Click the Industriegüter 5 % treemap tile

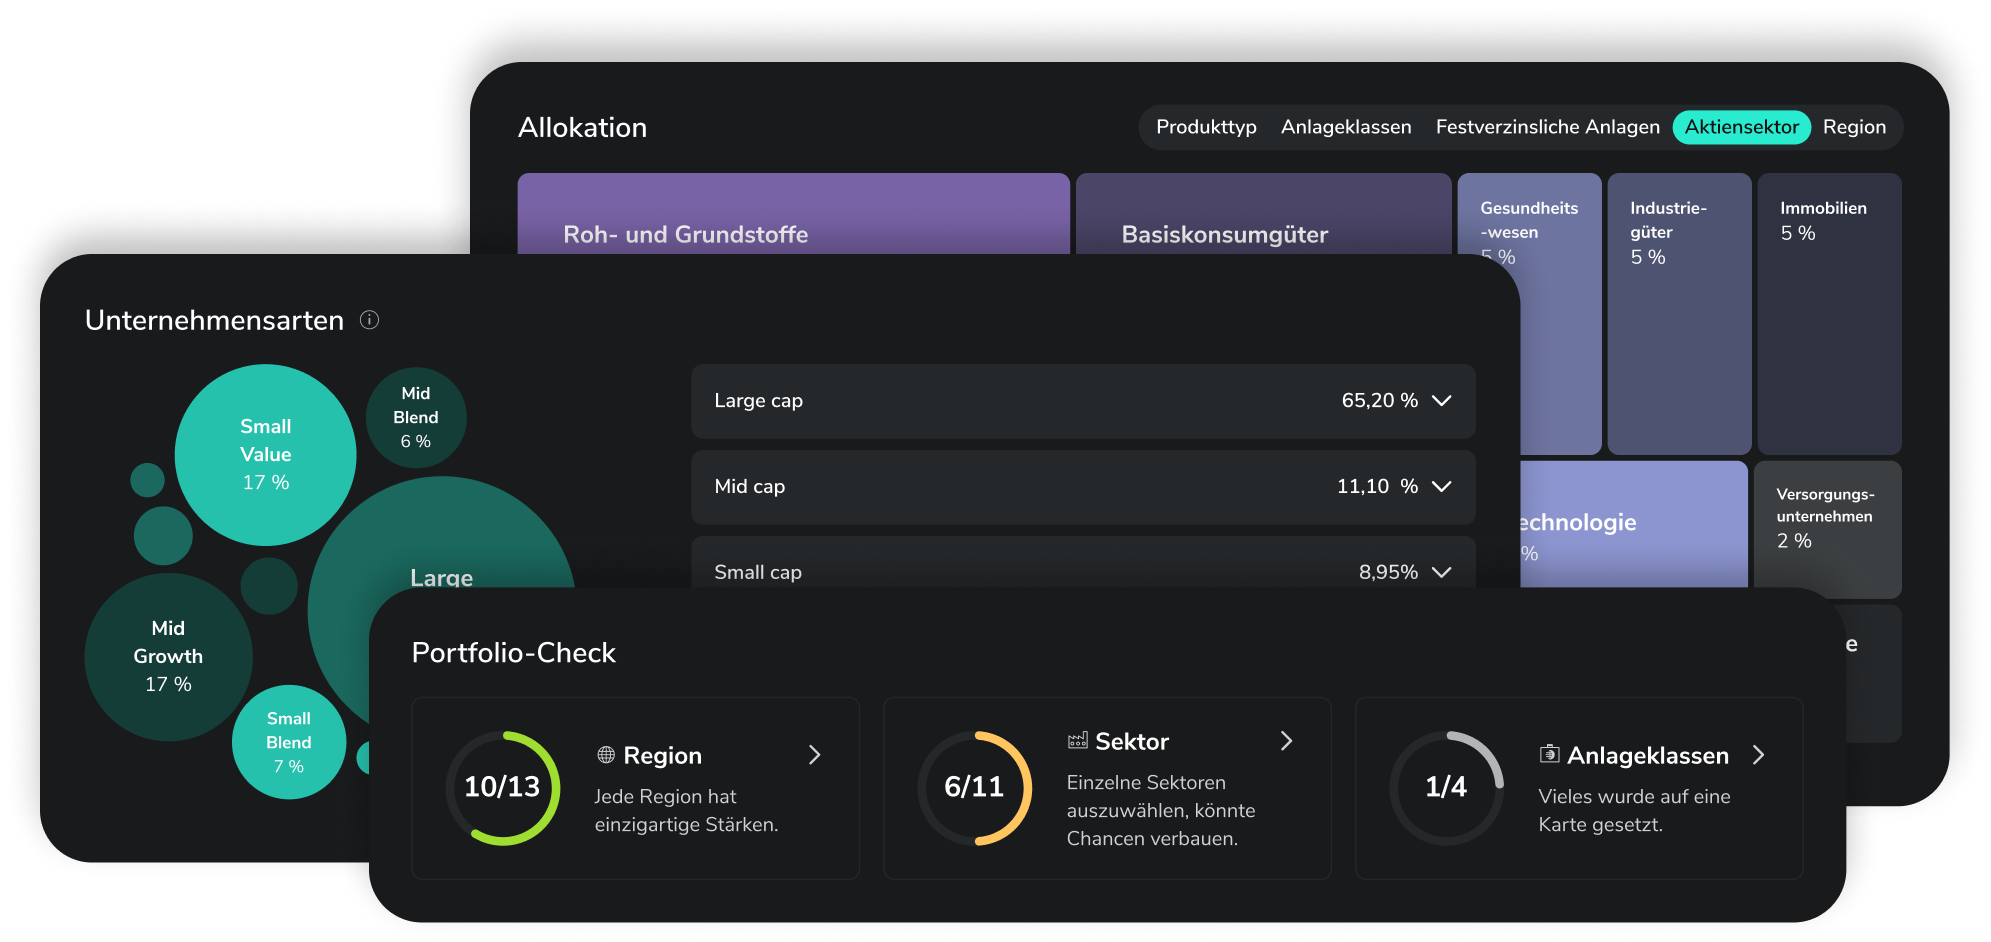(1679, 314)
